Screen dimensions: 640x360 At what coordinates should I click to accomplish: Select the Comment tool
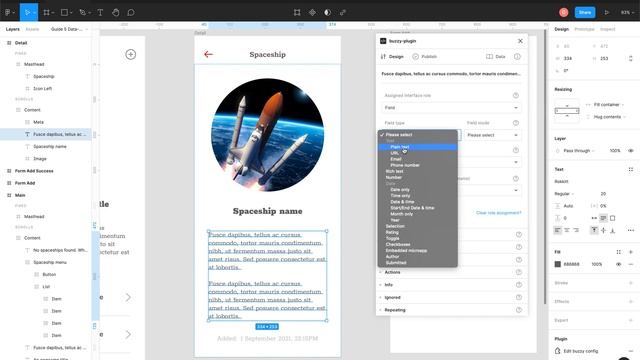pos(131,13)
